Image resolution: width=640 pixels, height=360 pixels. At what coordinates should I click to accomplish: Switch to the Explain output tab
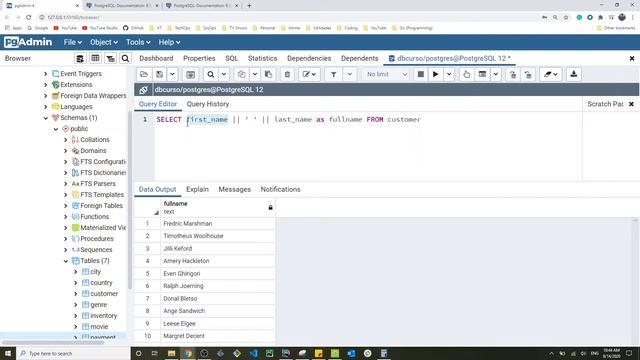(x=197, y=189)
